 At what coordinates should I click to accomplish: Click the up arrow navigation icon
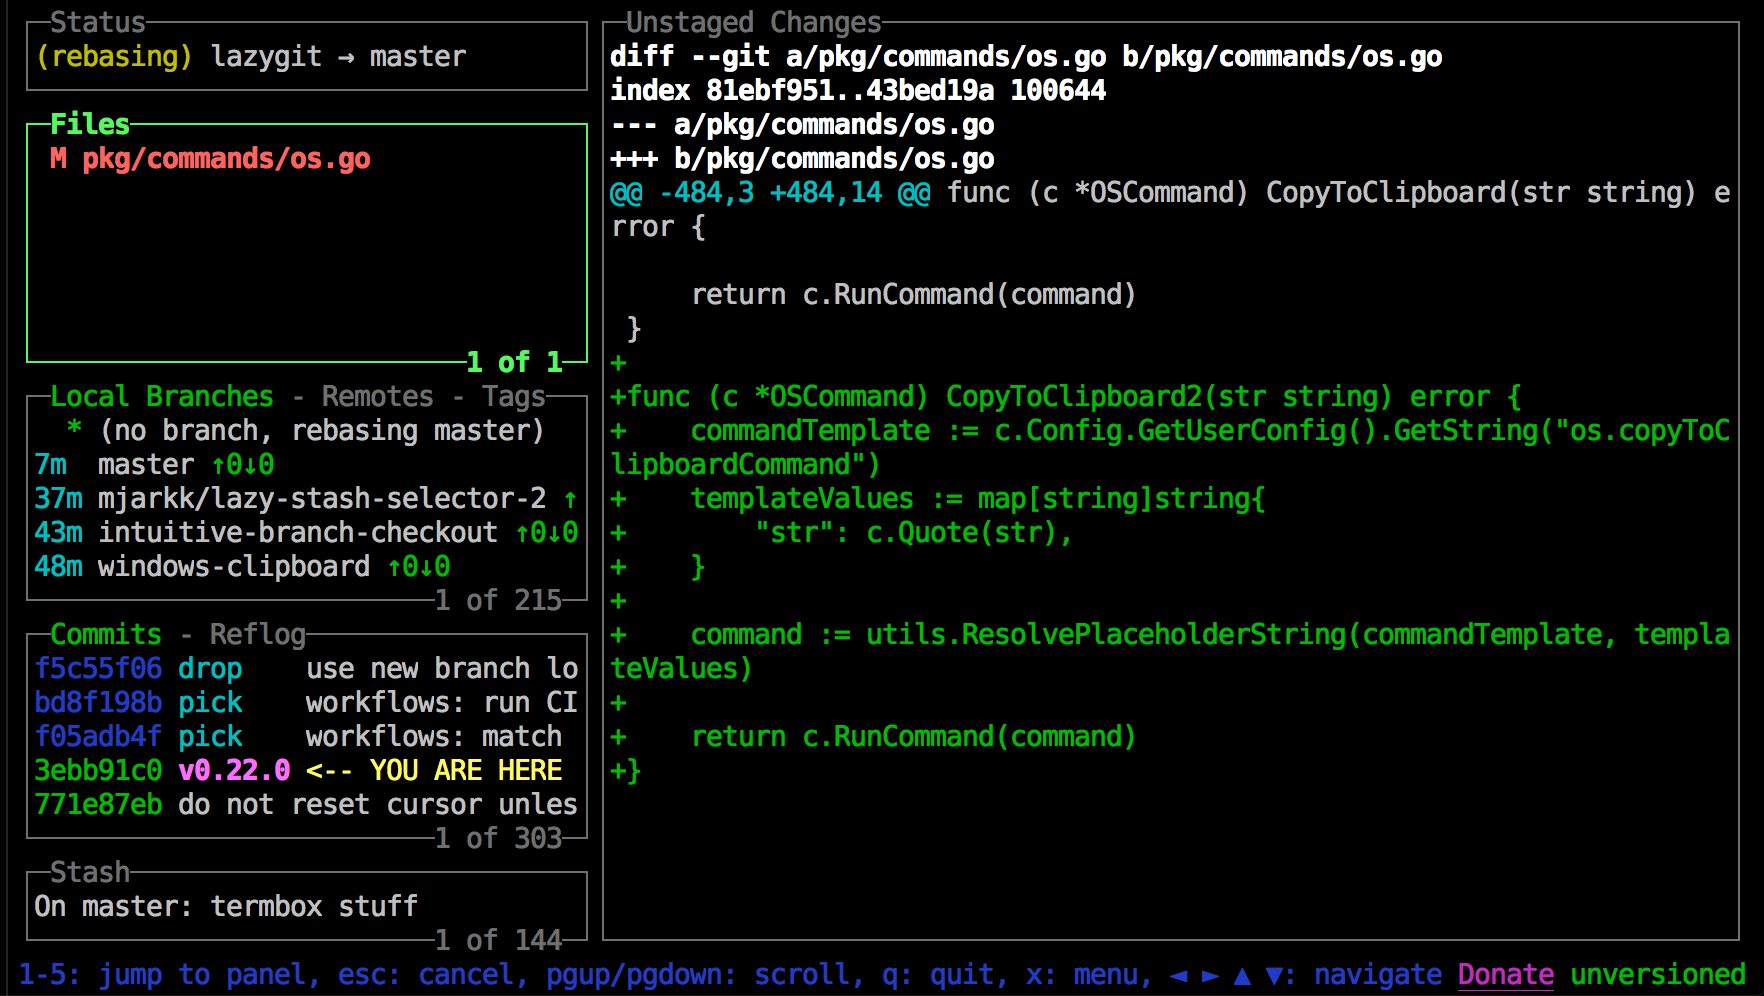[x=1241, y=974]
